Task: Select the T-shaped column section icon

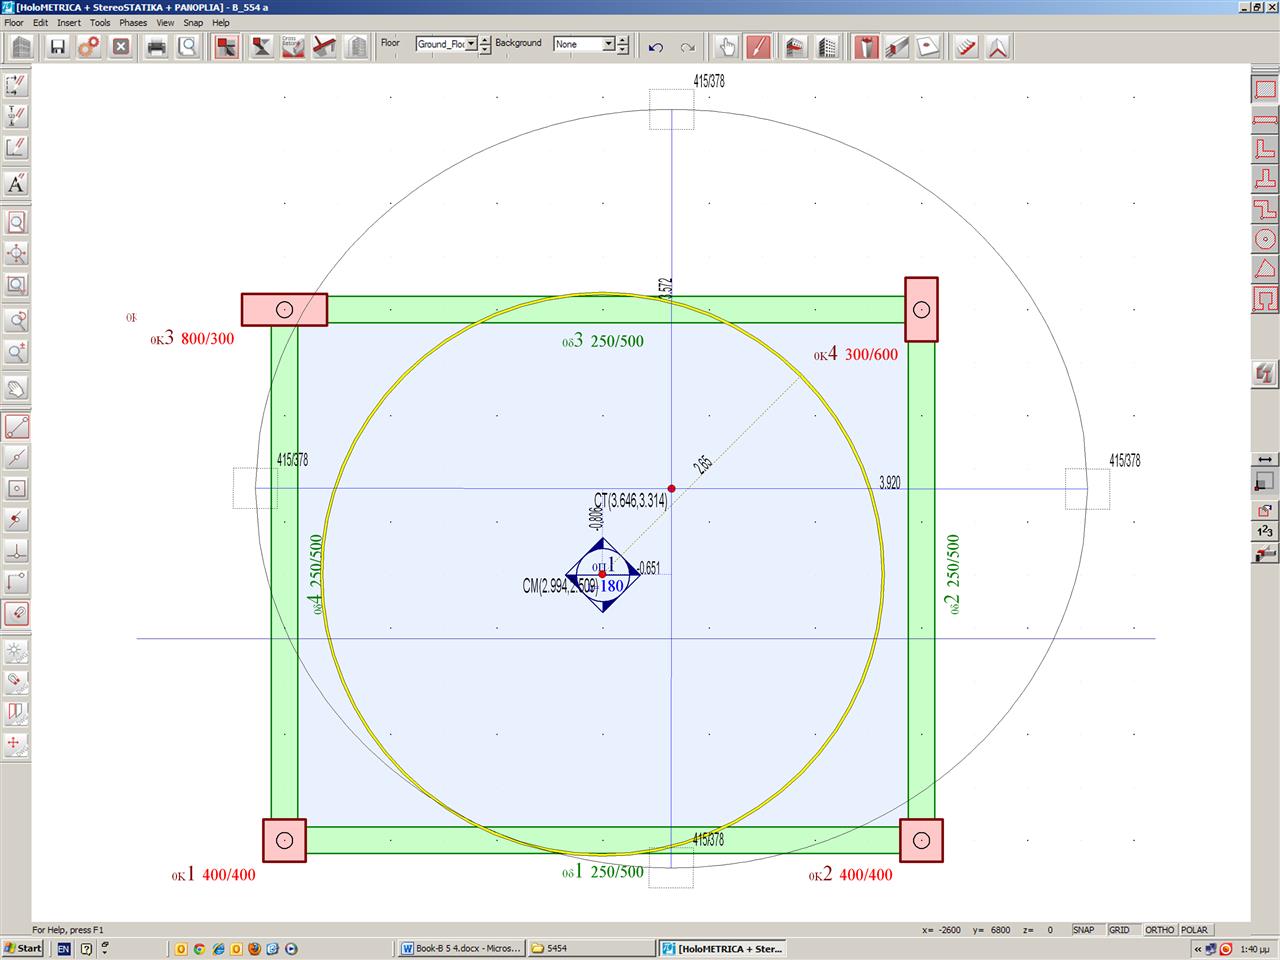Action: tap(1265, 179)
